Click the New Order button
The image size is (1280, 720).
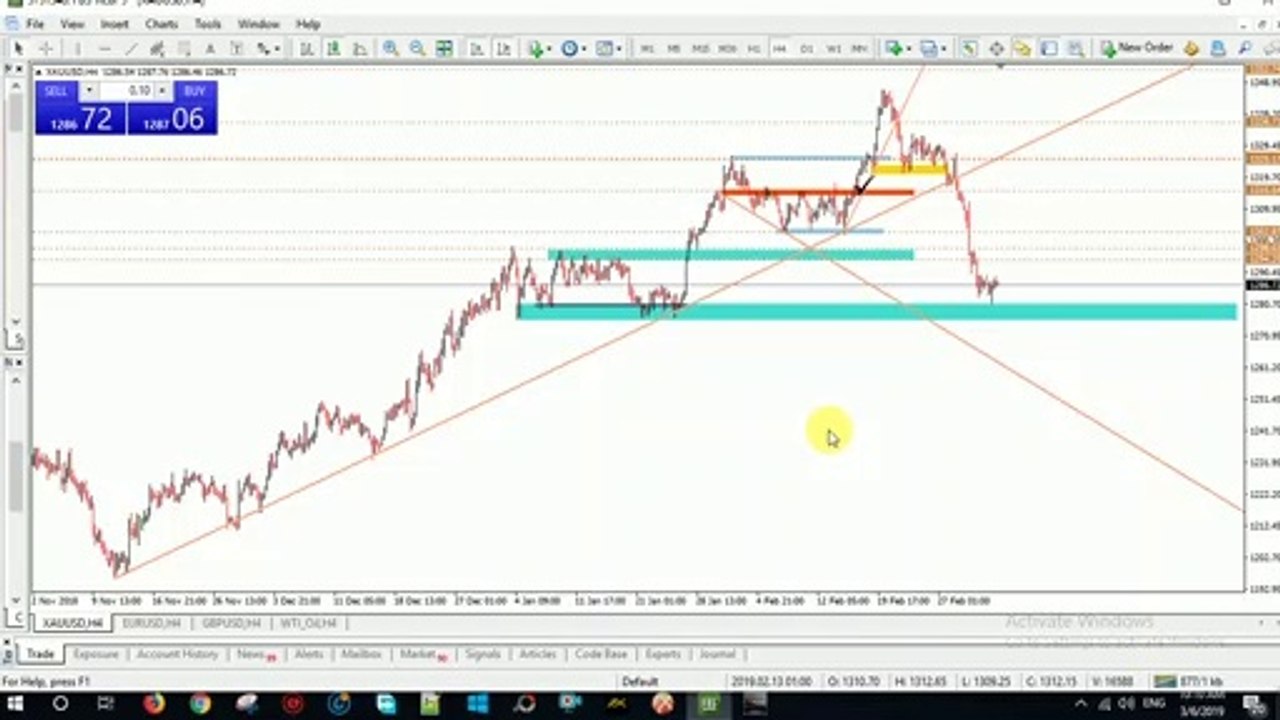[1136, 48]
